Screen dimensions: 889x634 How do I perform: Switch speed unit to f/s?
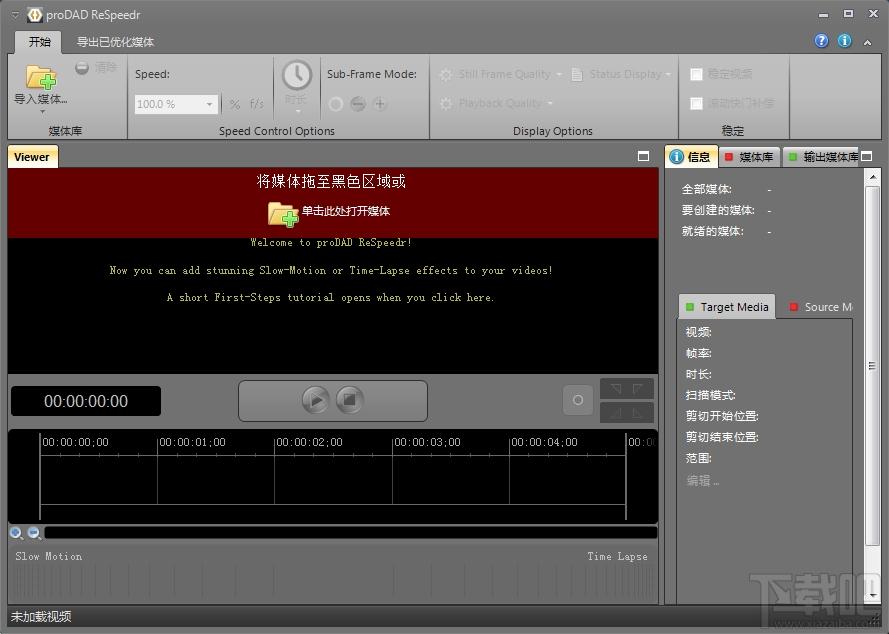pyautogui.click(x=257, y=104)
